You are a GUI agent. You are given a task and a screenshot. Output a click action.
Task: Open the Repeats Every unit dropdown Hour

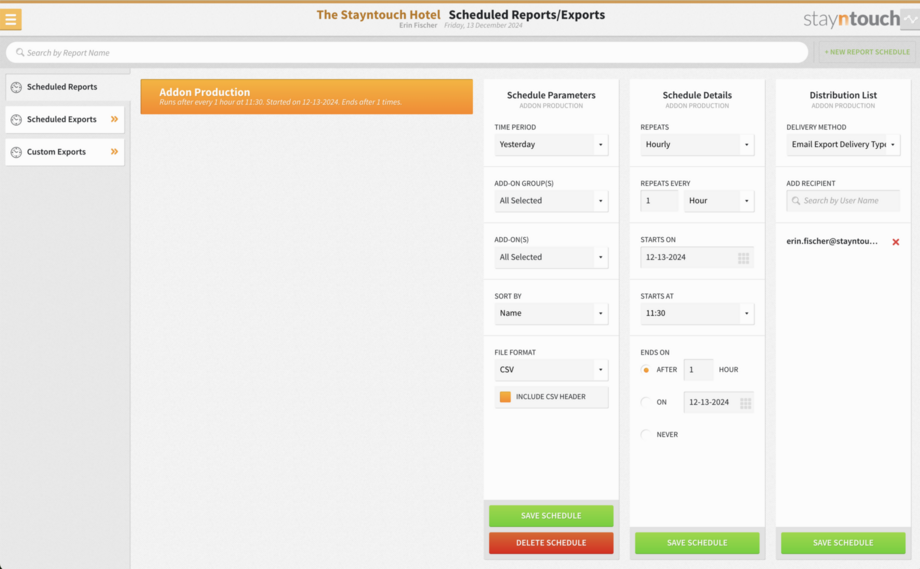719,201
